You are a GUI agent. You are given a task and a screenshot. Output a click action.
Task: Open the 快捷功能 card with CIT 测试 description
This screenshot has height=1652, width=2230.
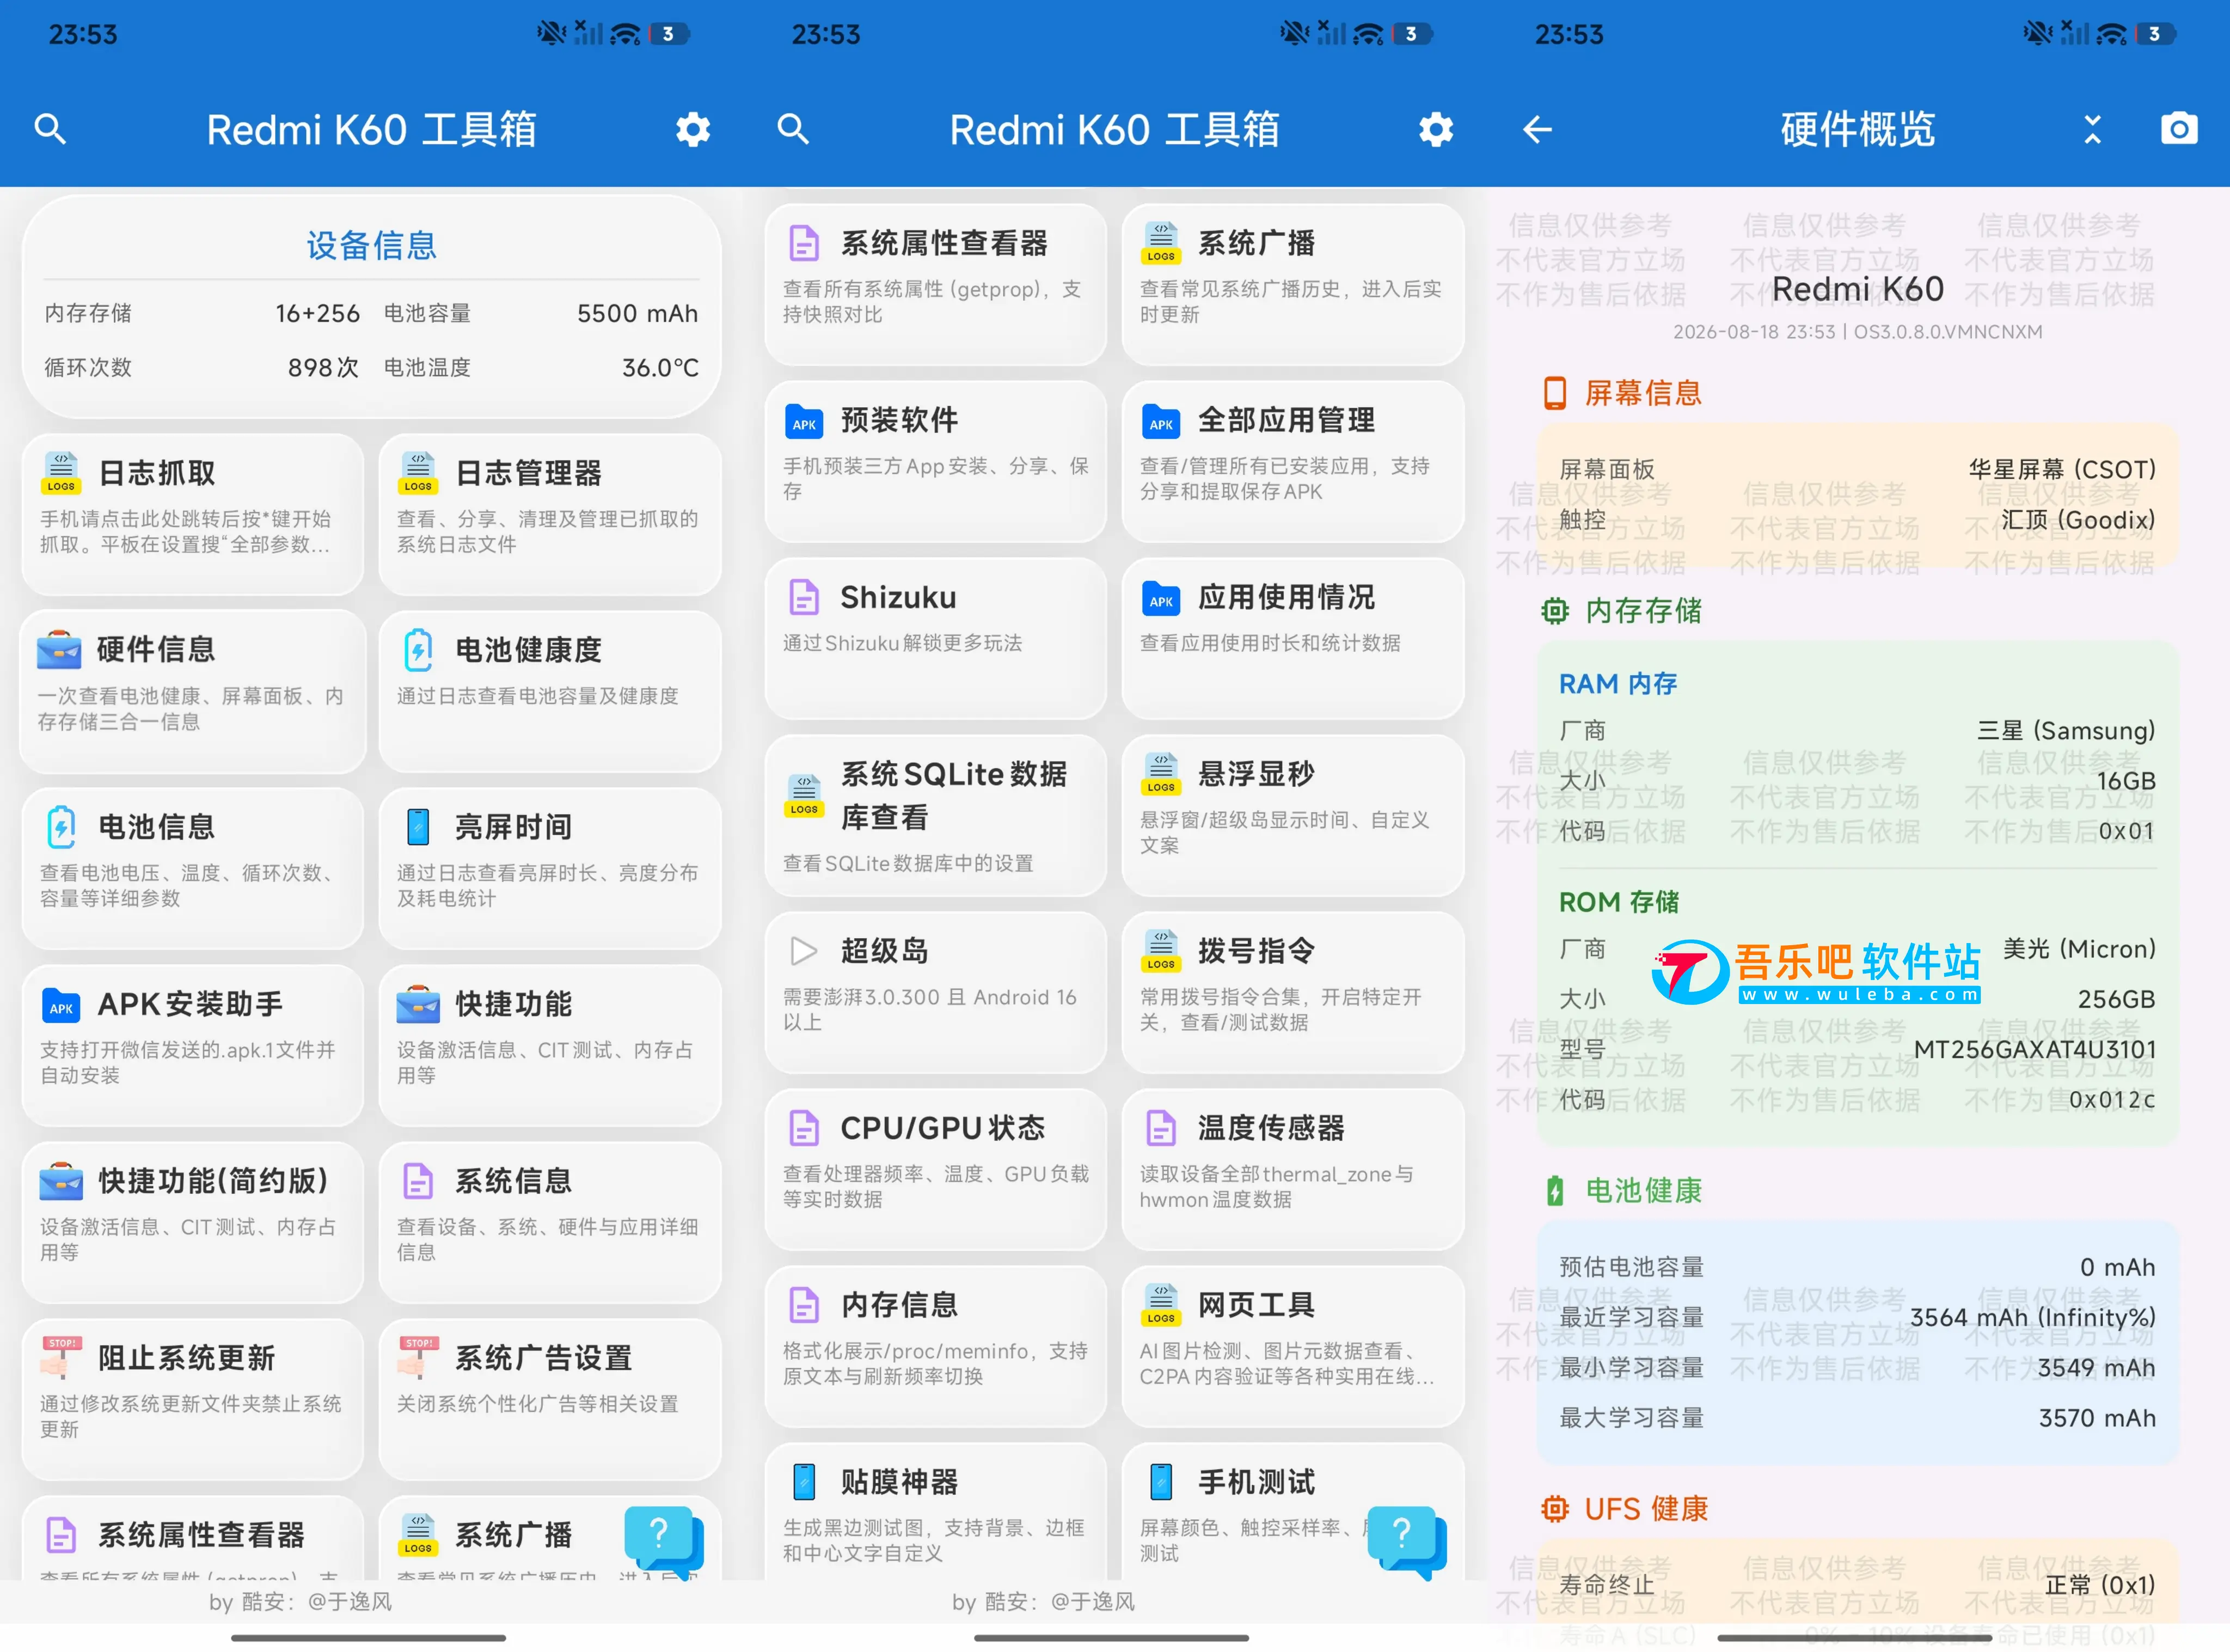click(550, 1045)
